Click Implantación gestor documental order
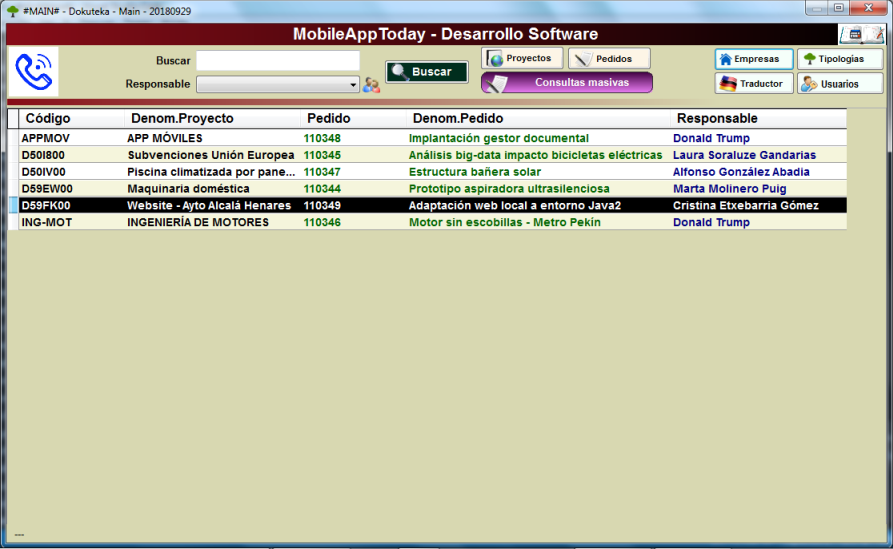Viewport: 893px width, 549px height. [499, 138]
